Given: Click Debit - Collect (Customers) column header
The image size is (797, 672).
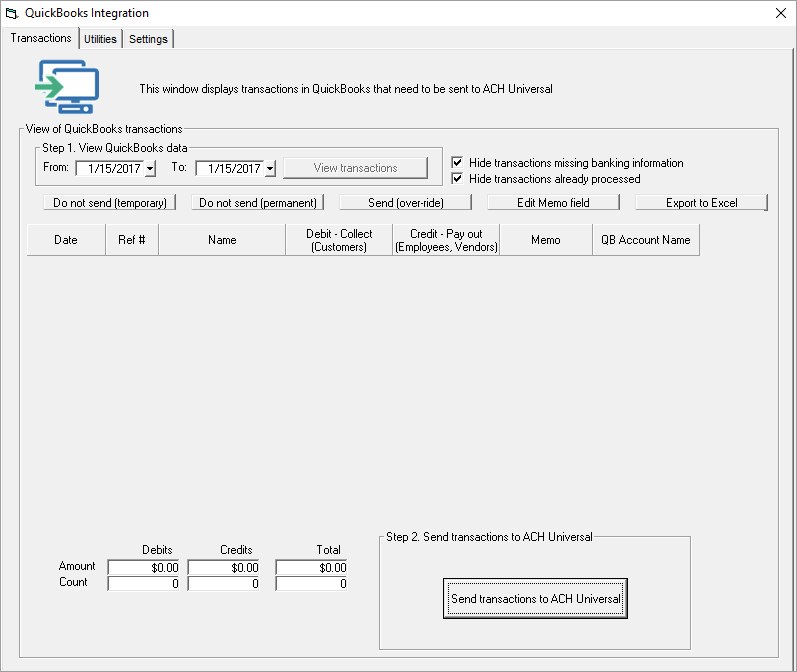Looking at the screenshot, I should (339, 240).
